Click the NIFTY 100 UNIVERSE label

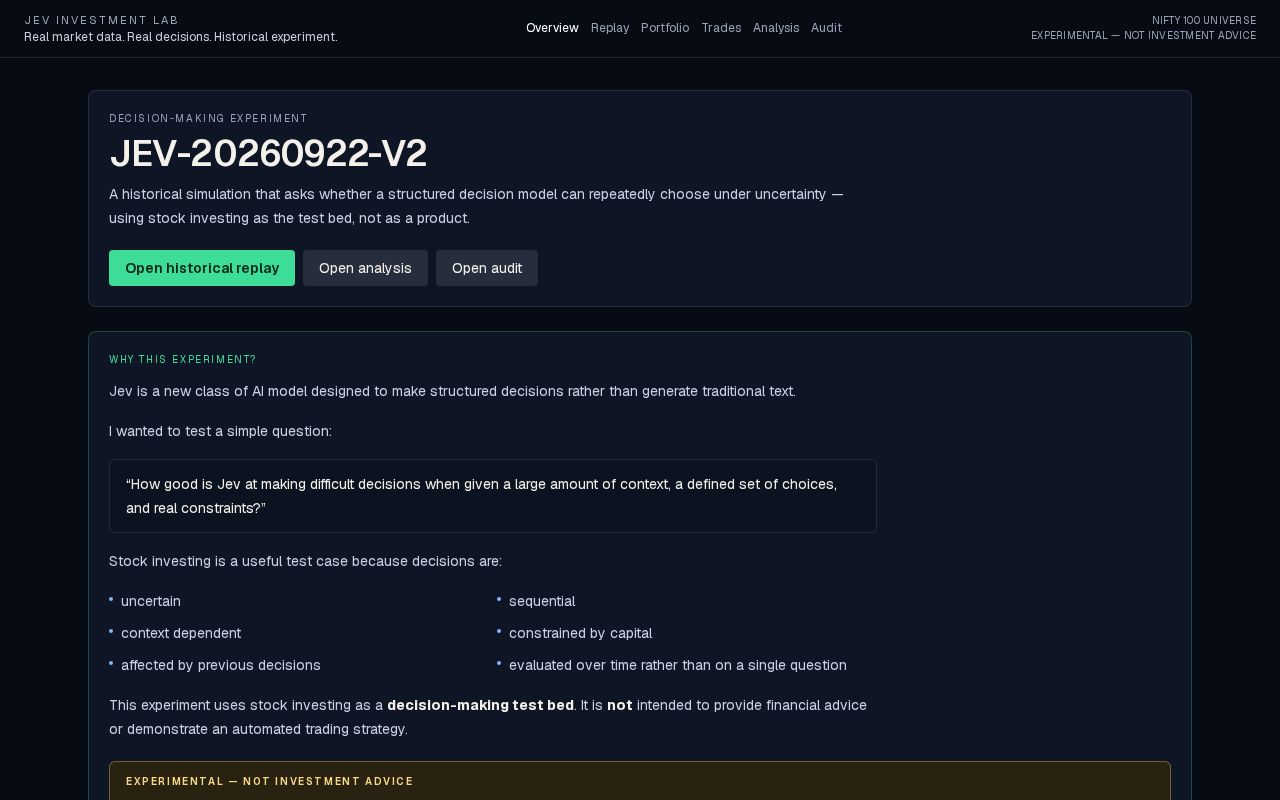[1204, 20]
